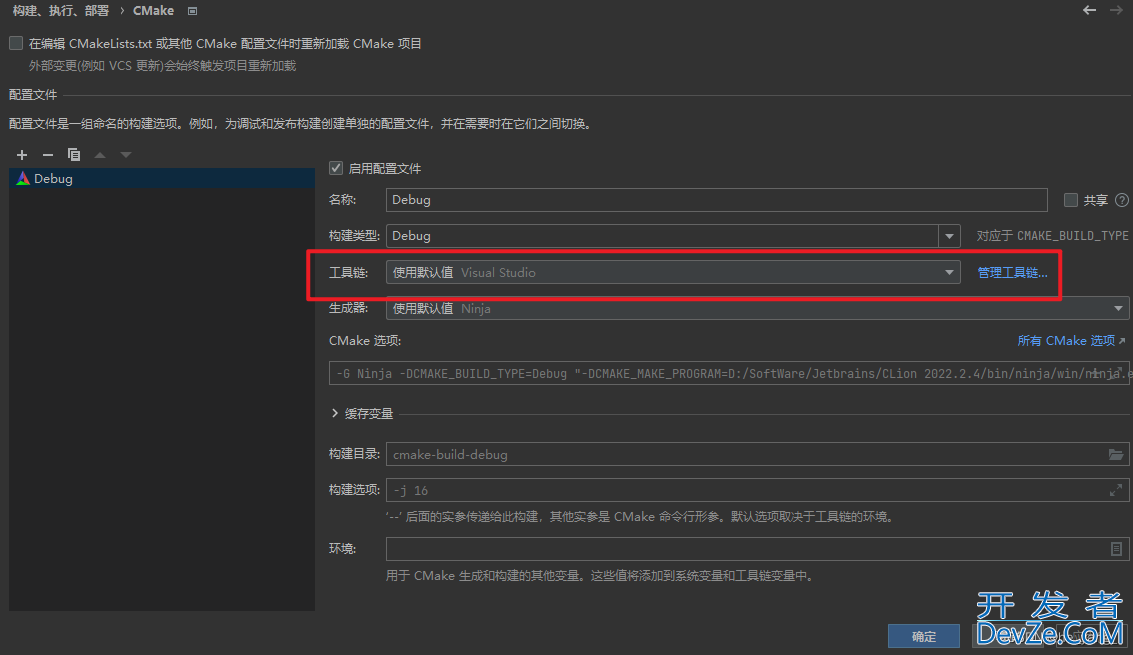
Task: Focus the 名称 input field
Action: 716,200
